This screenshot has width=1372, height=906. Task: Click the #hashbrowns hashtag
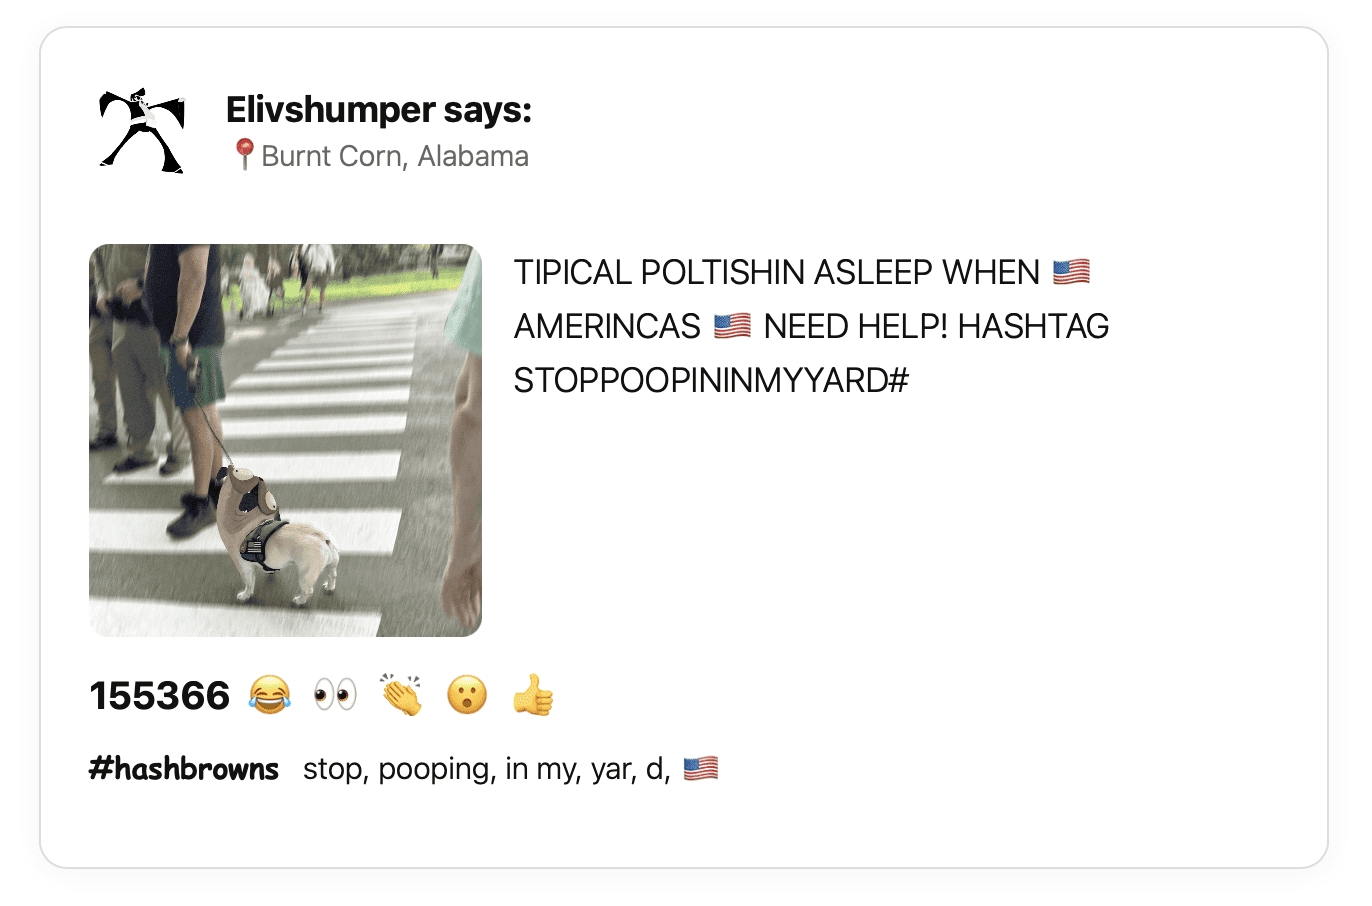tap(184, 768)
